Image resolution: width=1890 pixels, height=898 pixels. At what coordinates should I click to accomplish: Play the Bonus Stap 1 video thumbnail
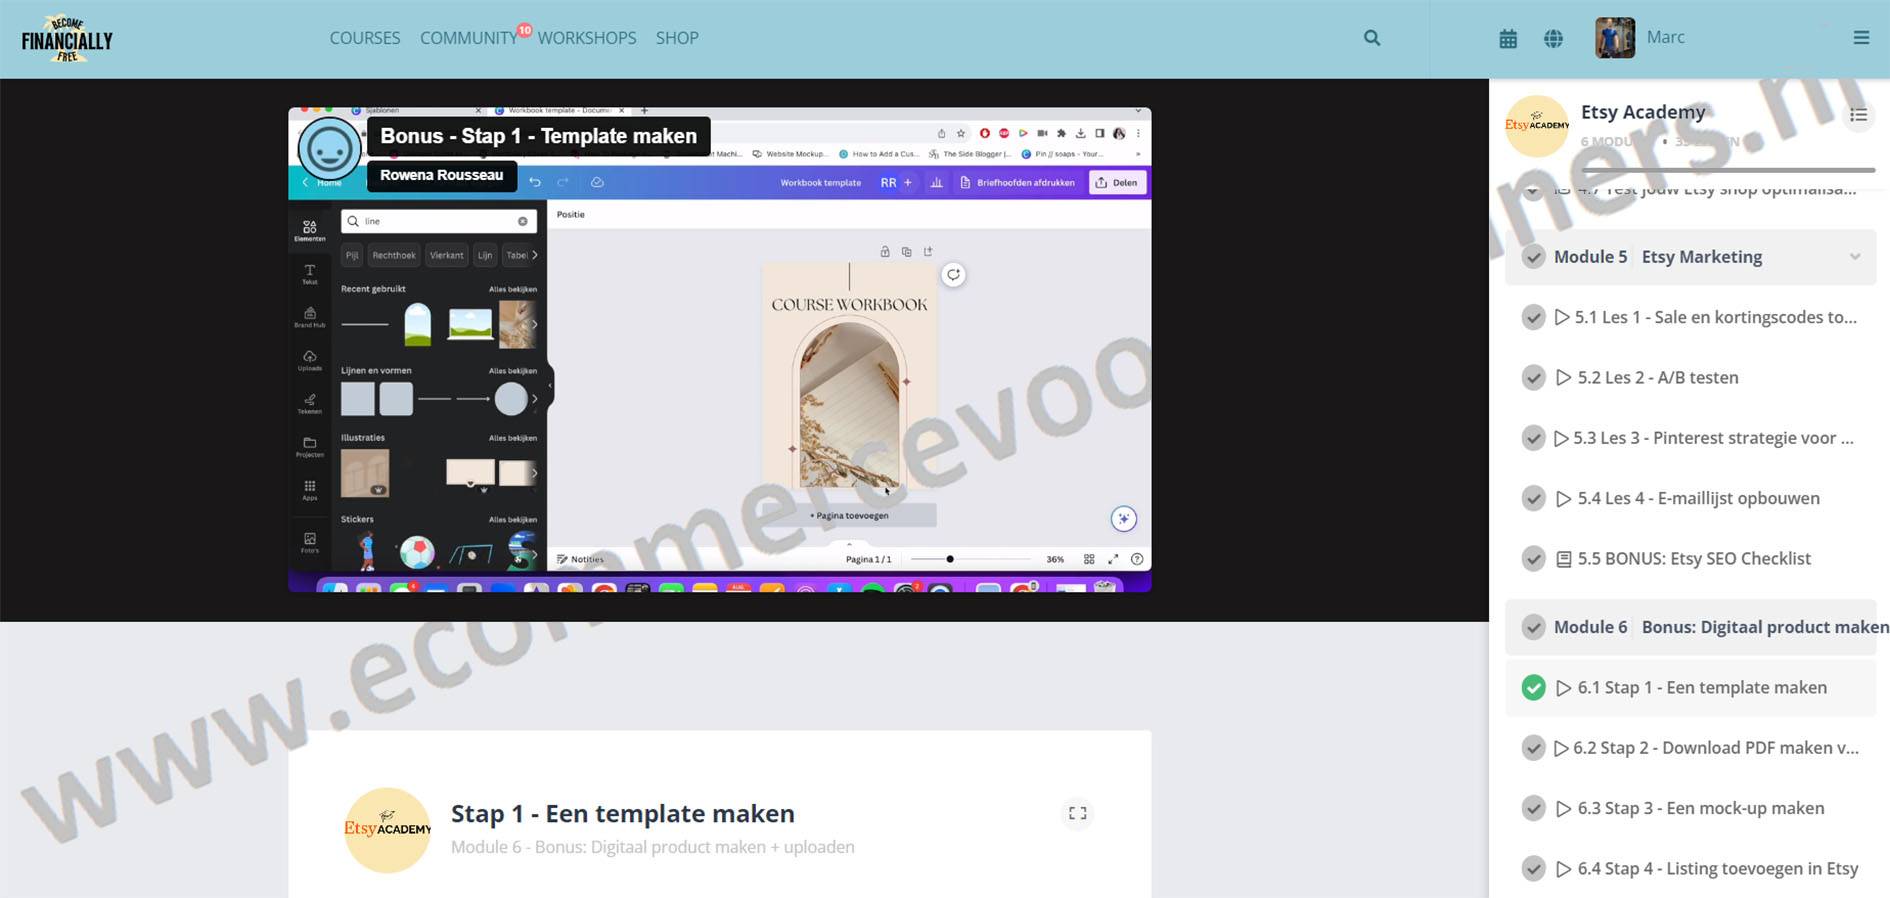[x=719, y=349]
